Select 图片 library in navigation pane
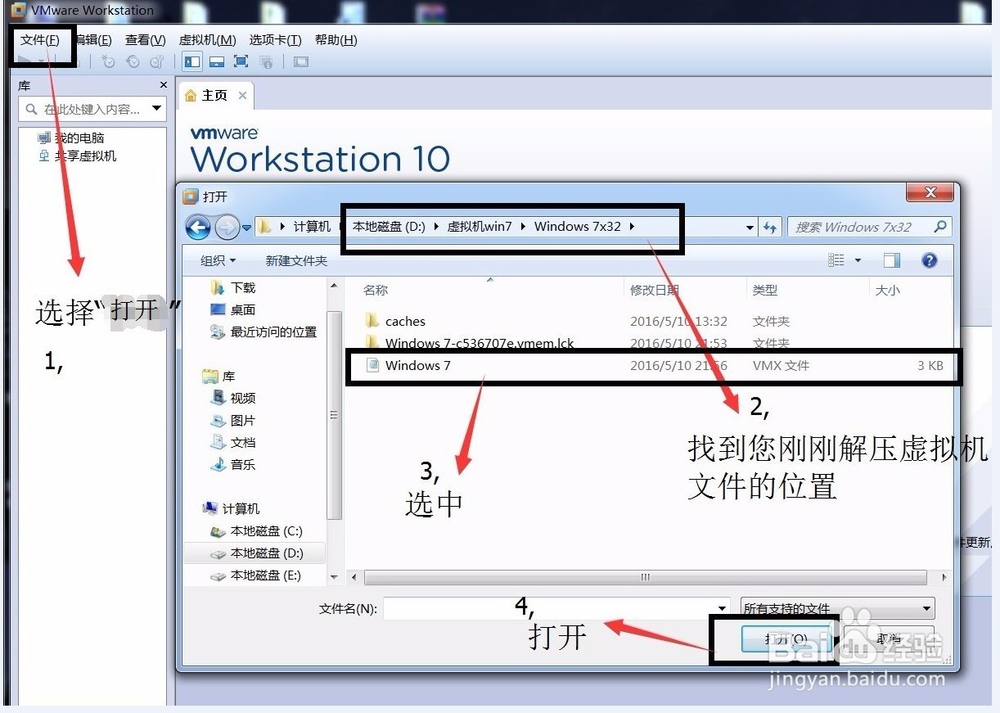This screenshot has width=1000, height=713. [x=233, y=421]
